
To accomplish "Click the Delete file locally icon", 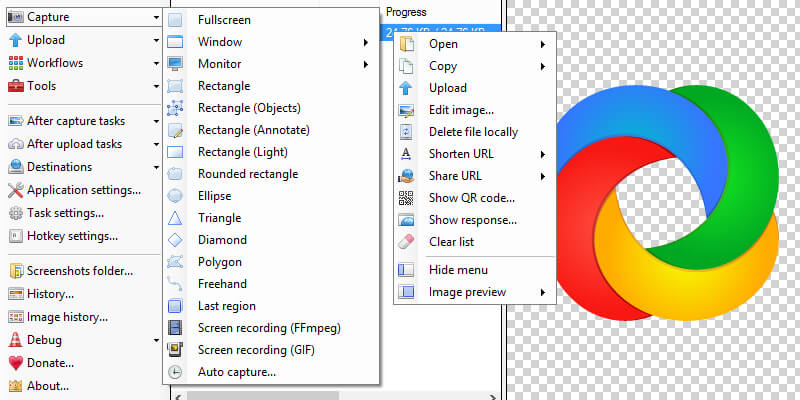I will 406,132.
